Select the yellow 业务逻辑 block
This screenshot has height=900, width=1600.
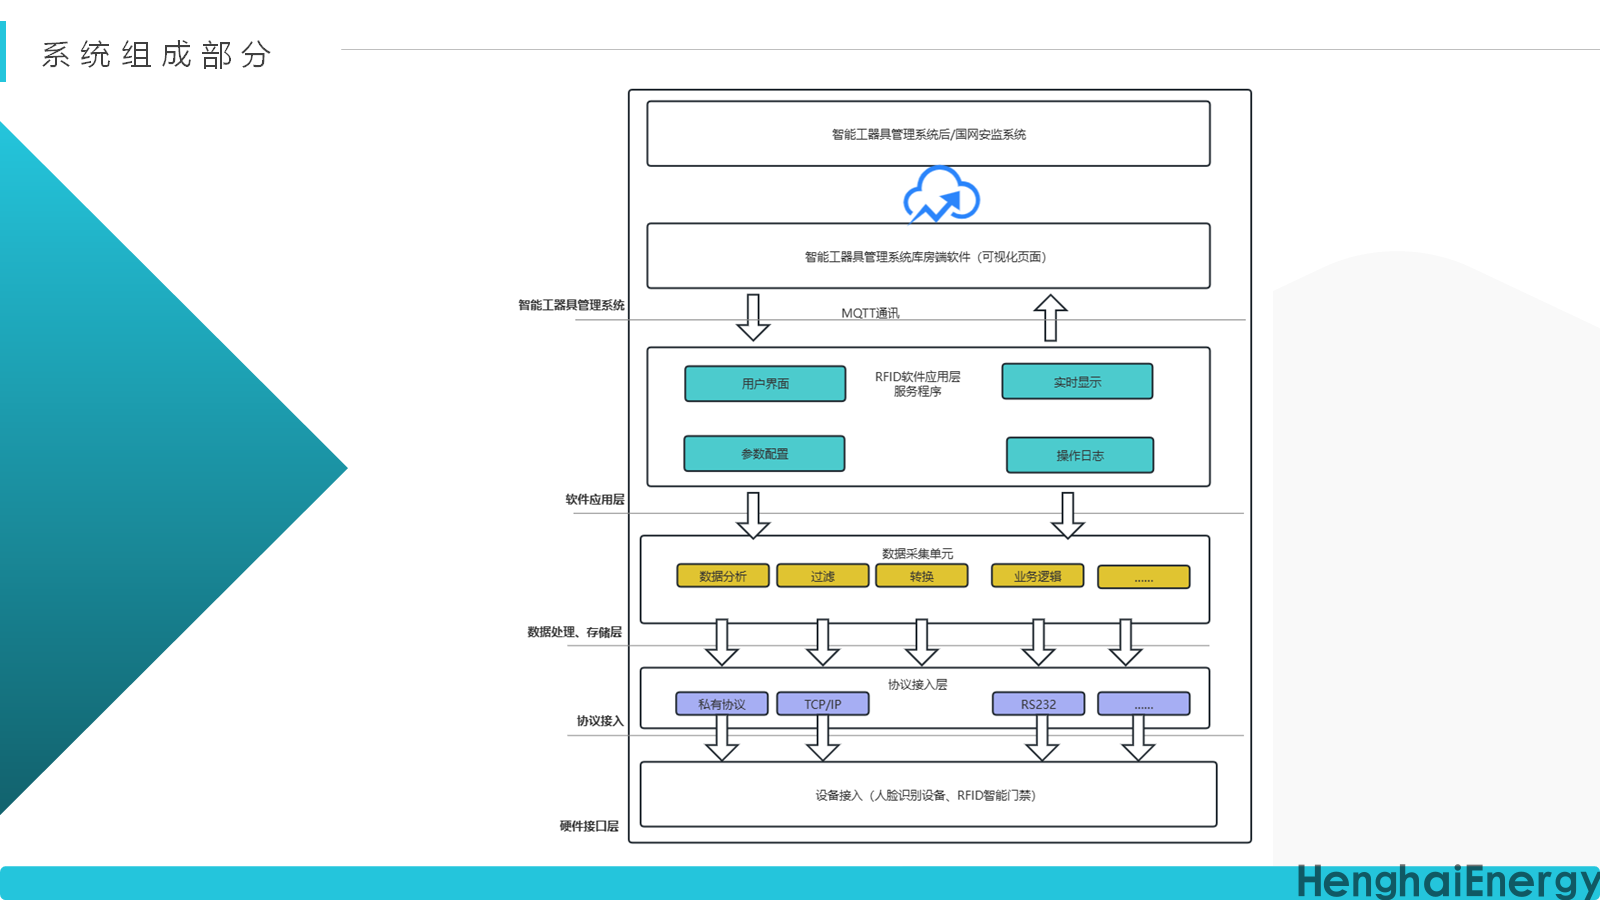point(1037,576)
